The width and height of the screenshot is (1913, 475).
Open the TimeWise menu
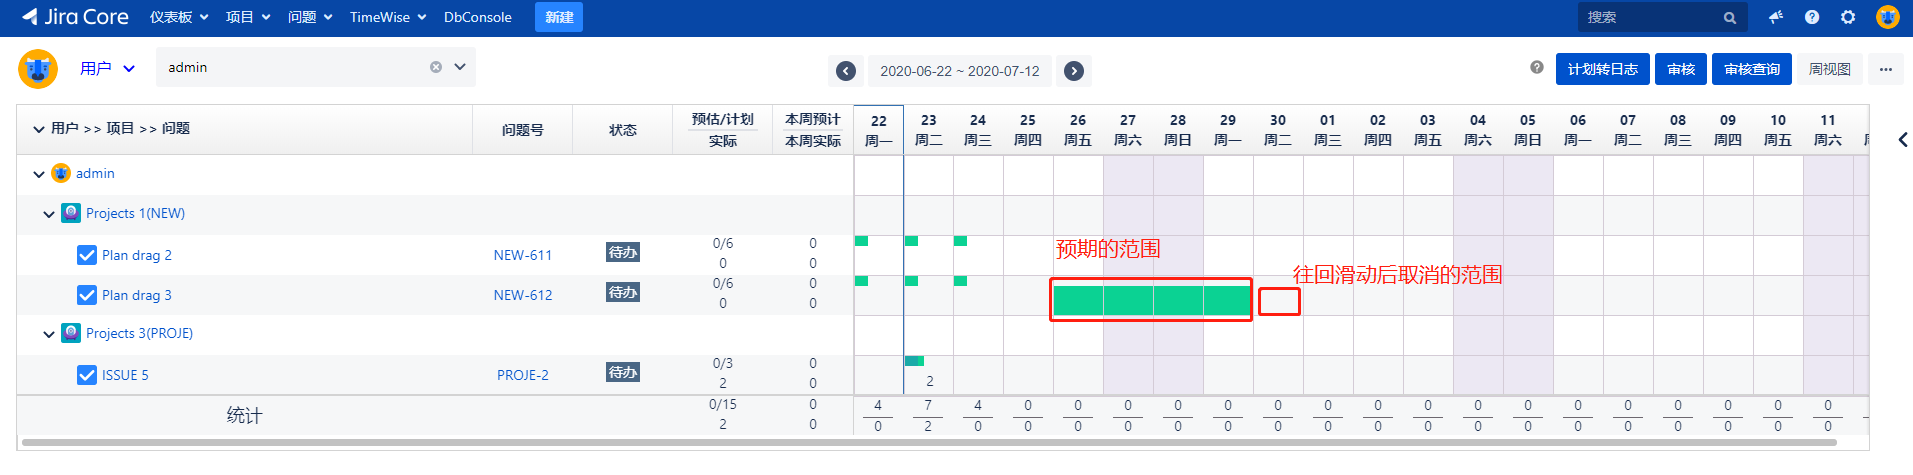pos(388,17)
